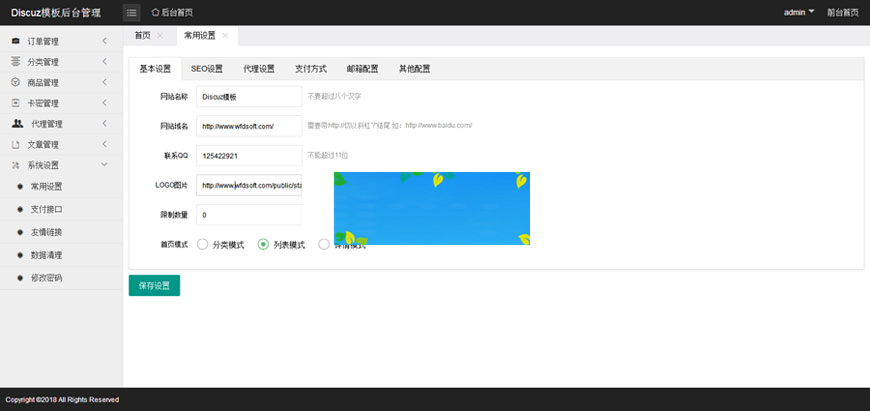Select the 列表模式 radio button
This screenshot has height=411, width=870.
click(x=263, y=244)
